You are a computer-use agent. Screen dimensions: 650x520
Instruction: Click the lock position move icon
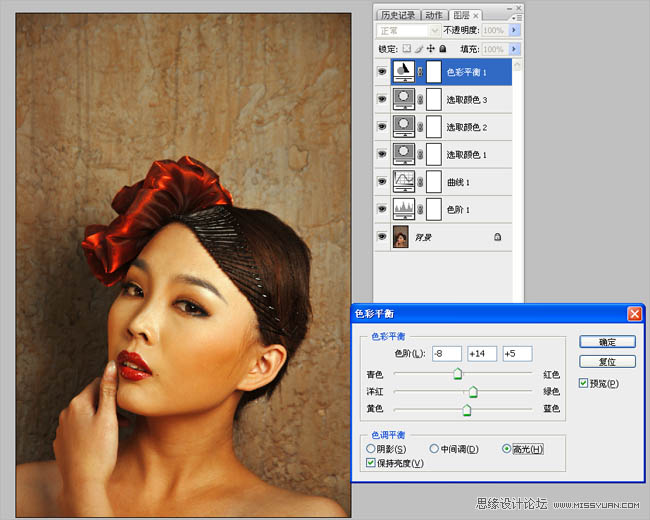[x=431, y=48]
